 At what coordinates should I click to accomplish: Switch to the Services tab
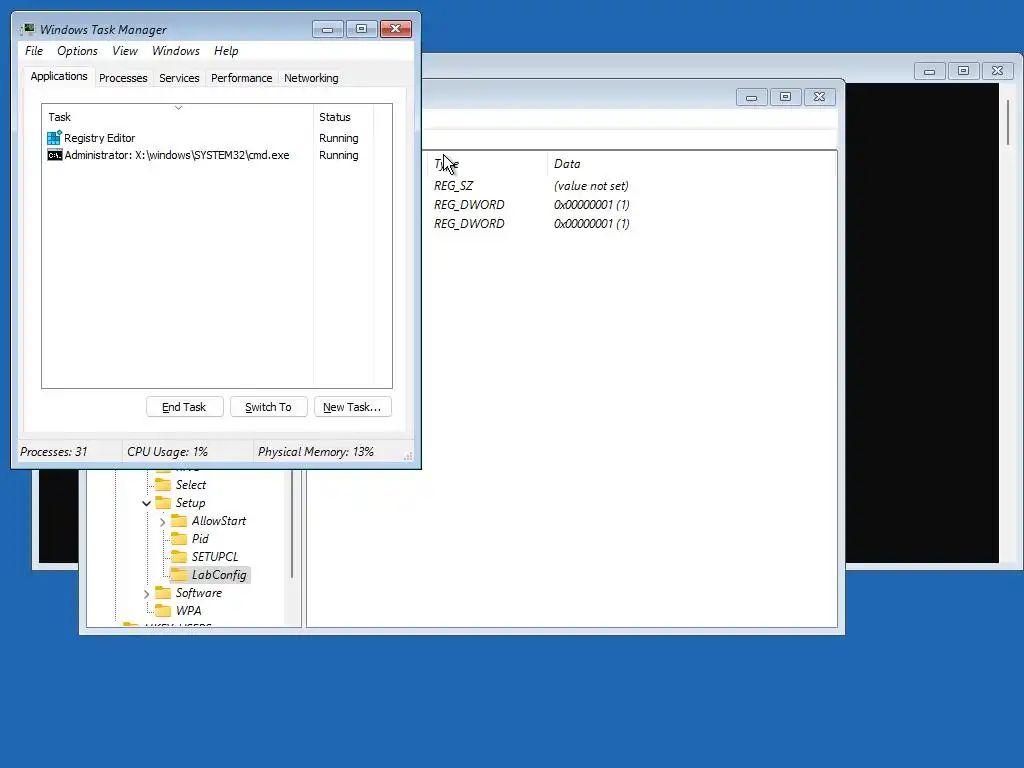tap(179, 78)
